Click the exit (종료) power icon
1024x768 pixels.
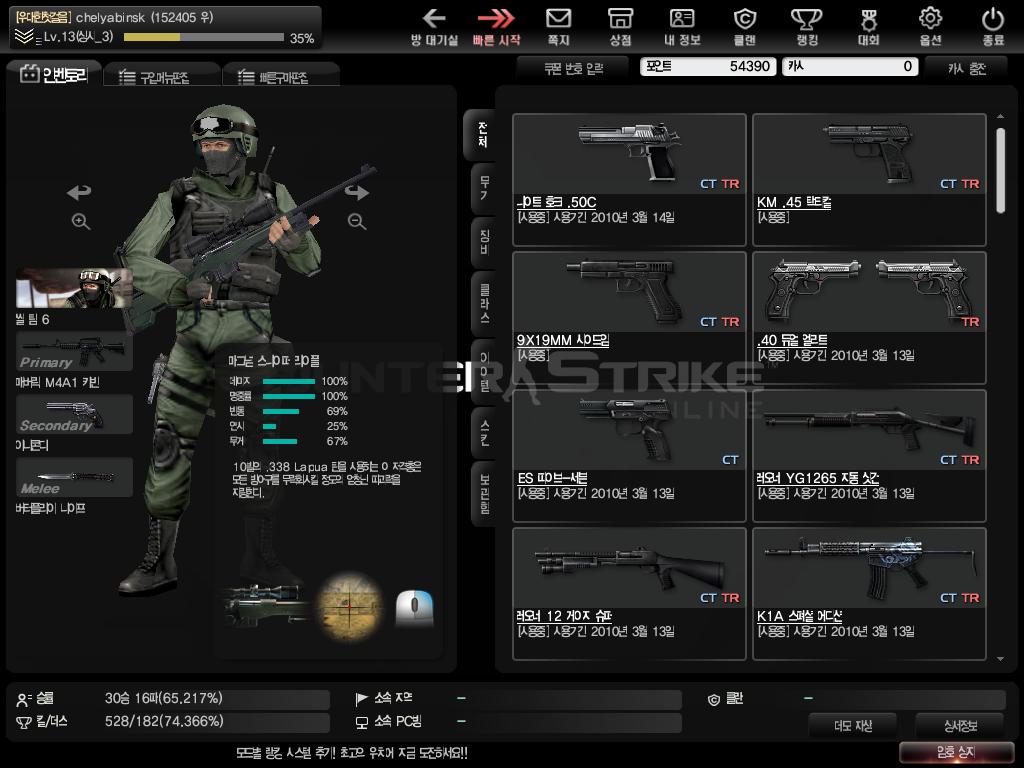coord(993,19)
